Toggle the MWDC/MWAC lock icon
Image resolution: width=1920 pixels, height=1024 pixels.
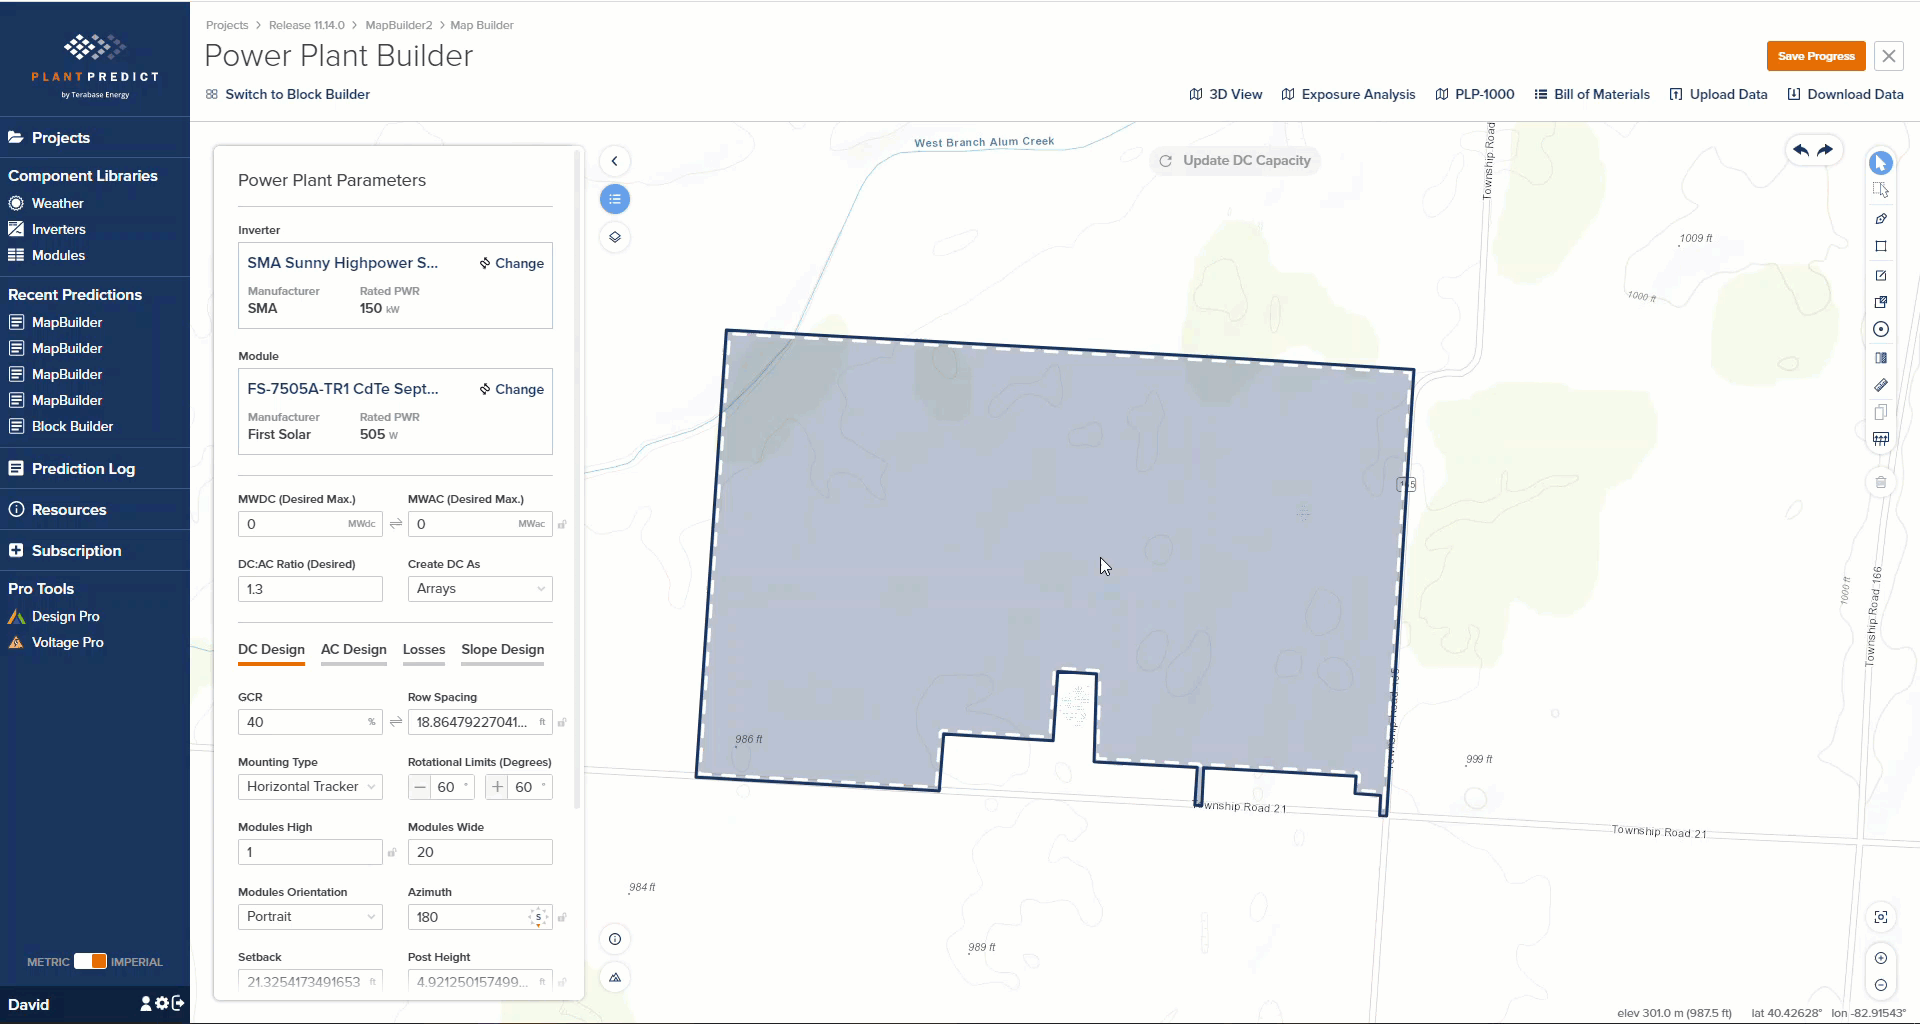click(x=562, y=524)
